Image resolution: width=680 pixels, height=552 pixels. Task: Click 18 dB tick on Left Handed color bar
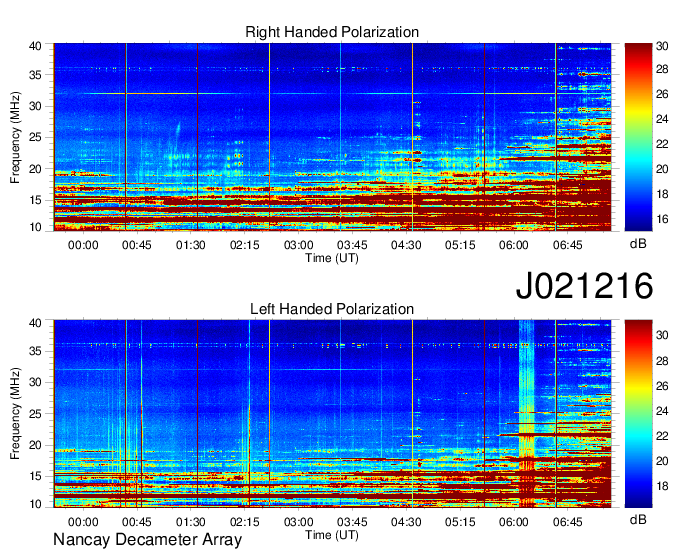pyautogui.click(x=662, y=486)
